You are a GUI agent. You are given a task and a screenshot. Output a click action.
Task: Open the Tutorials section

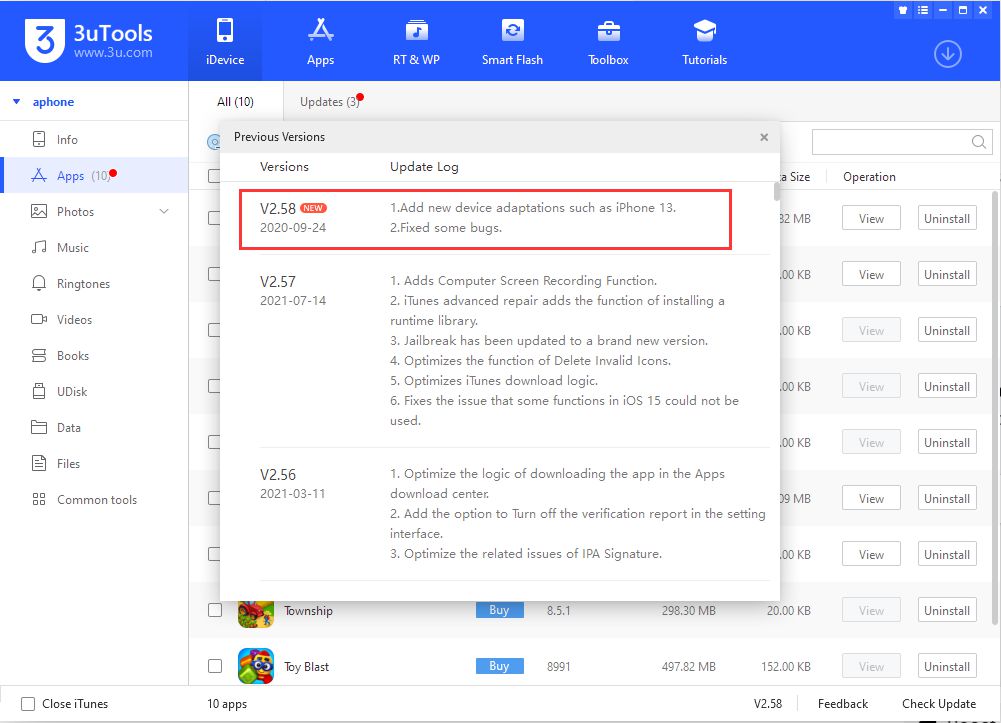704,42
